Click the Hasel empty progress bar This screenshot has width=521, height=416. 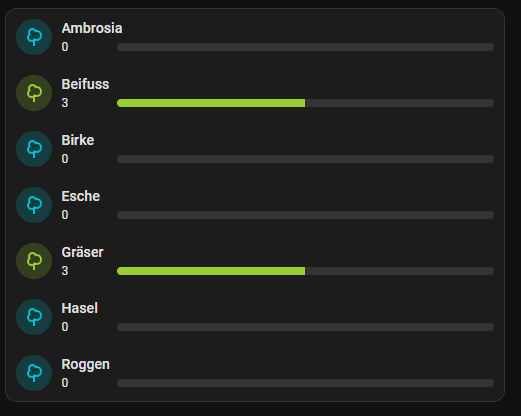pos(305,327)
